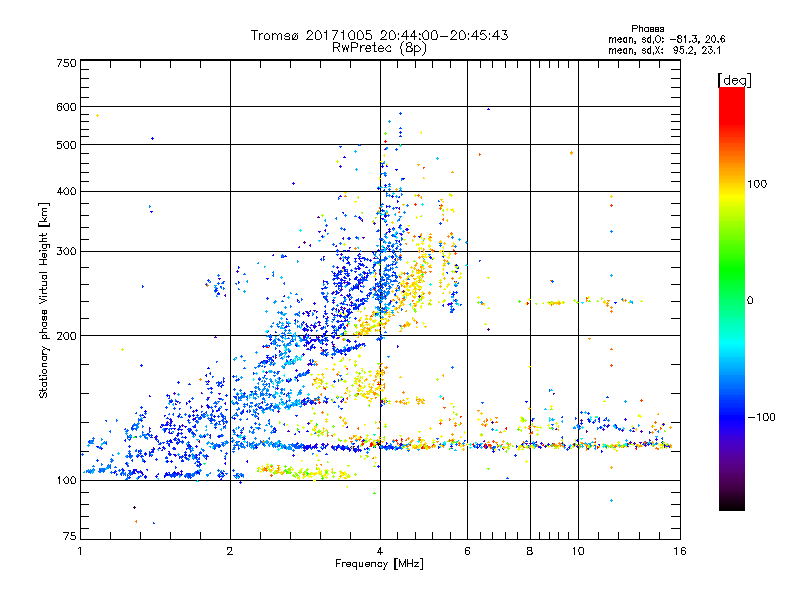Click the "300" y-axis tick label

coord(66,252)
